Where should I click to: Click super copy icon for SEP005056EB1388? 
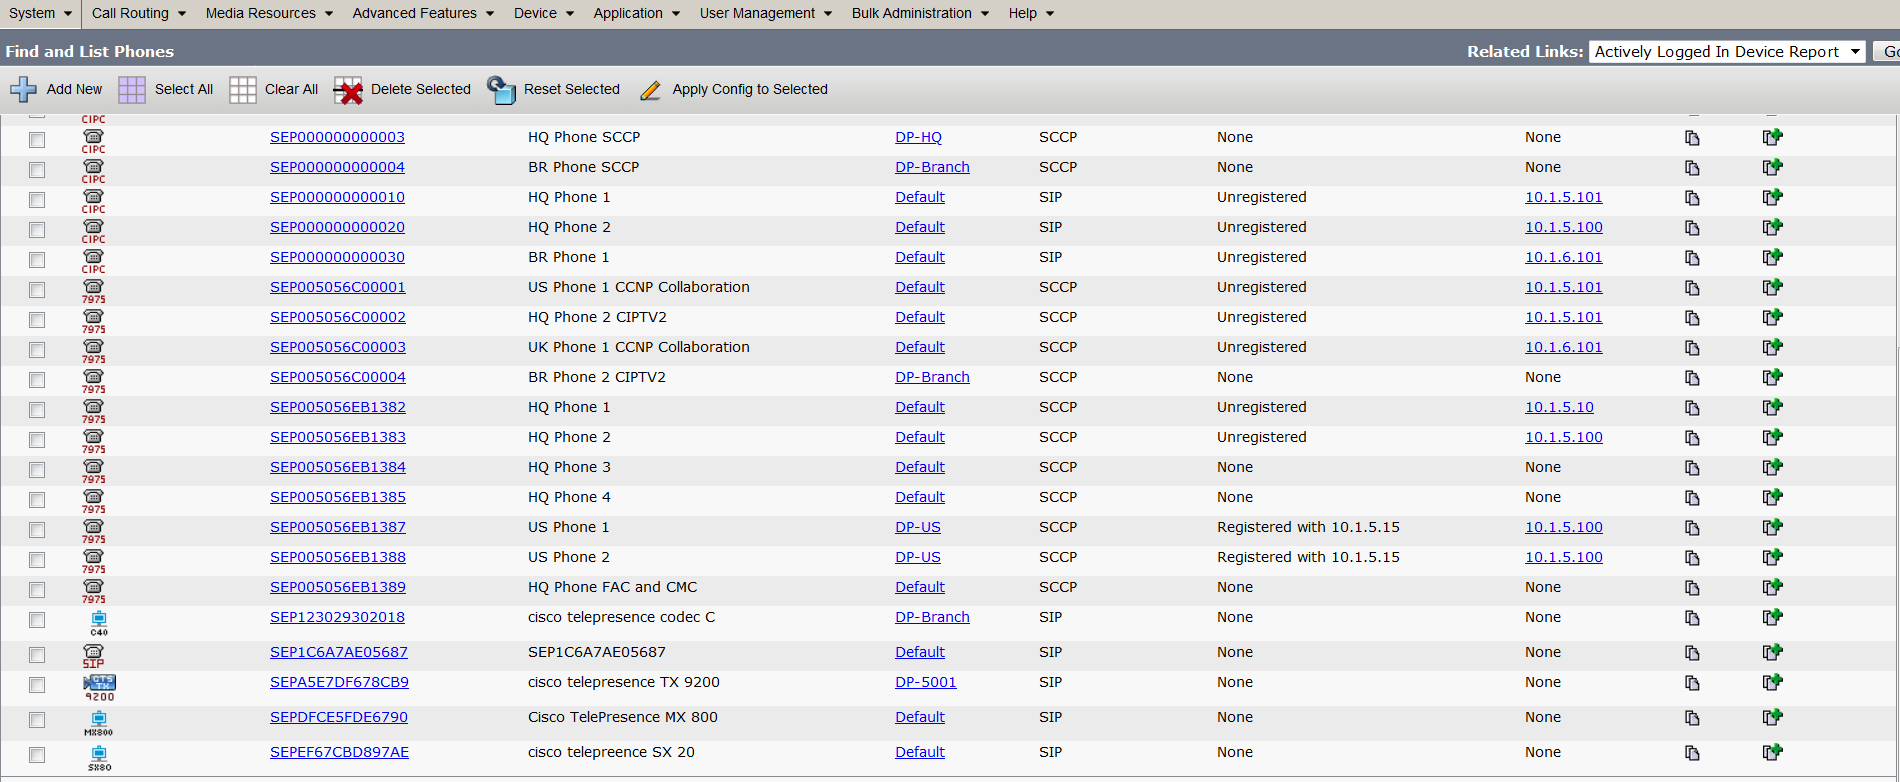1772,557
